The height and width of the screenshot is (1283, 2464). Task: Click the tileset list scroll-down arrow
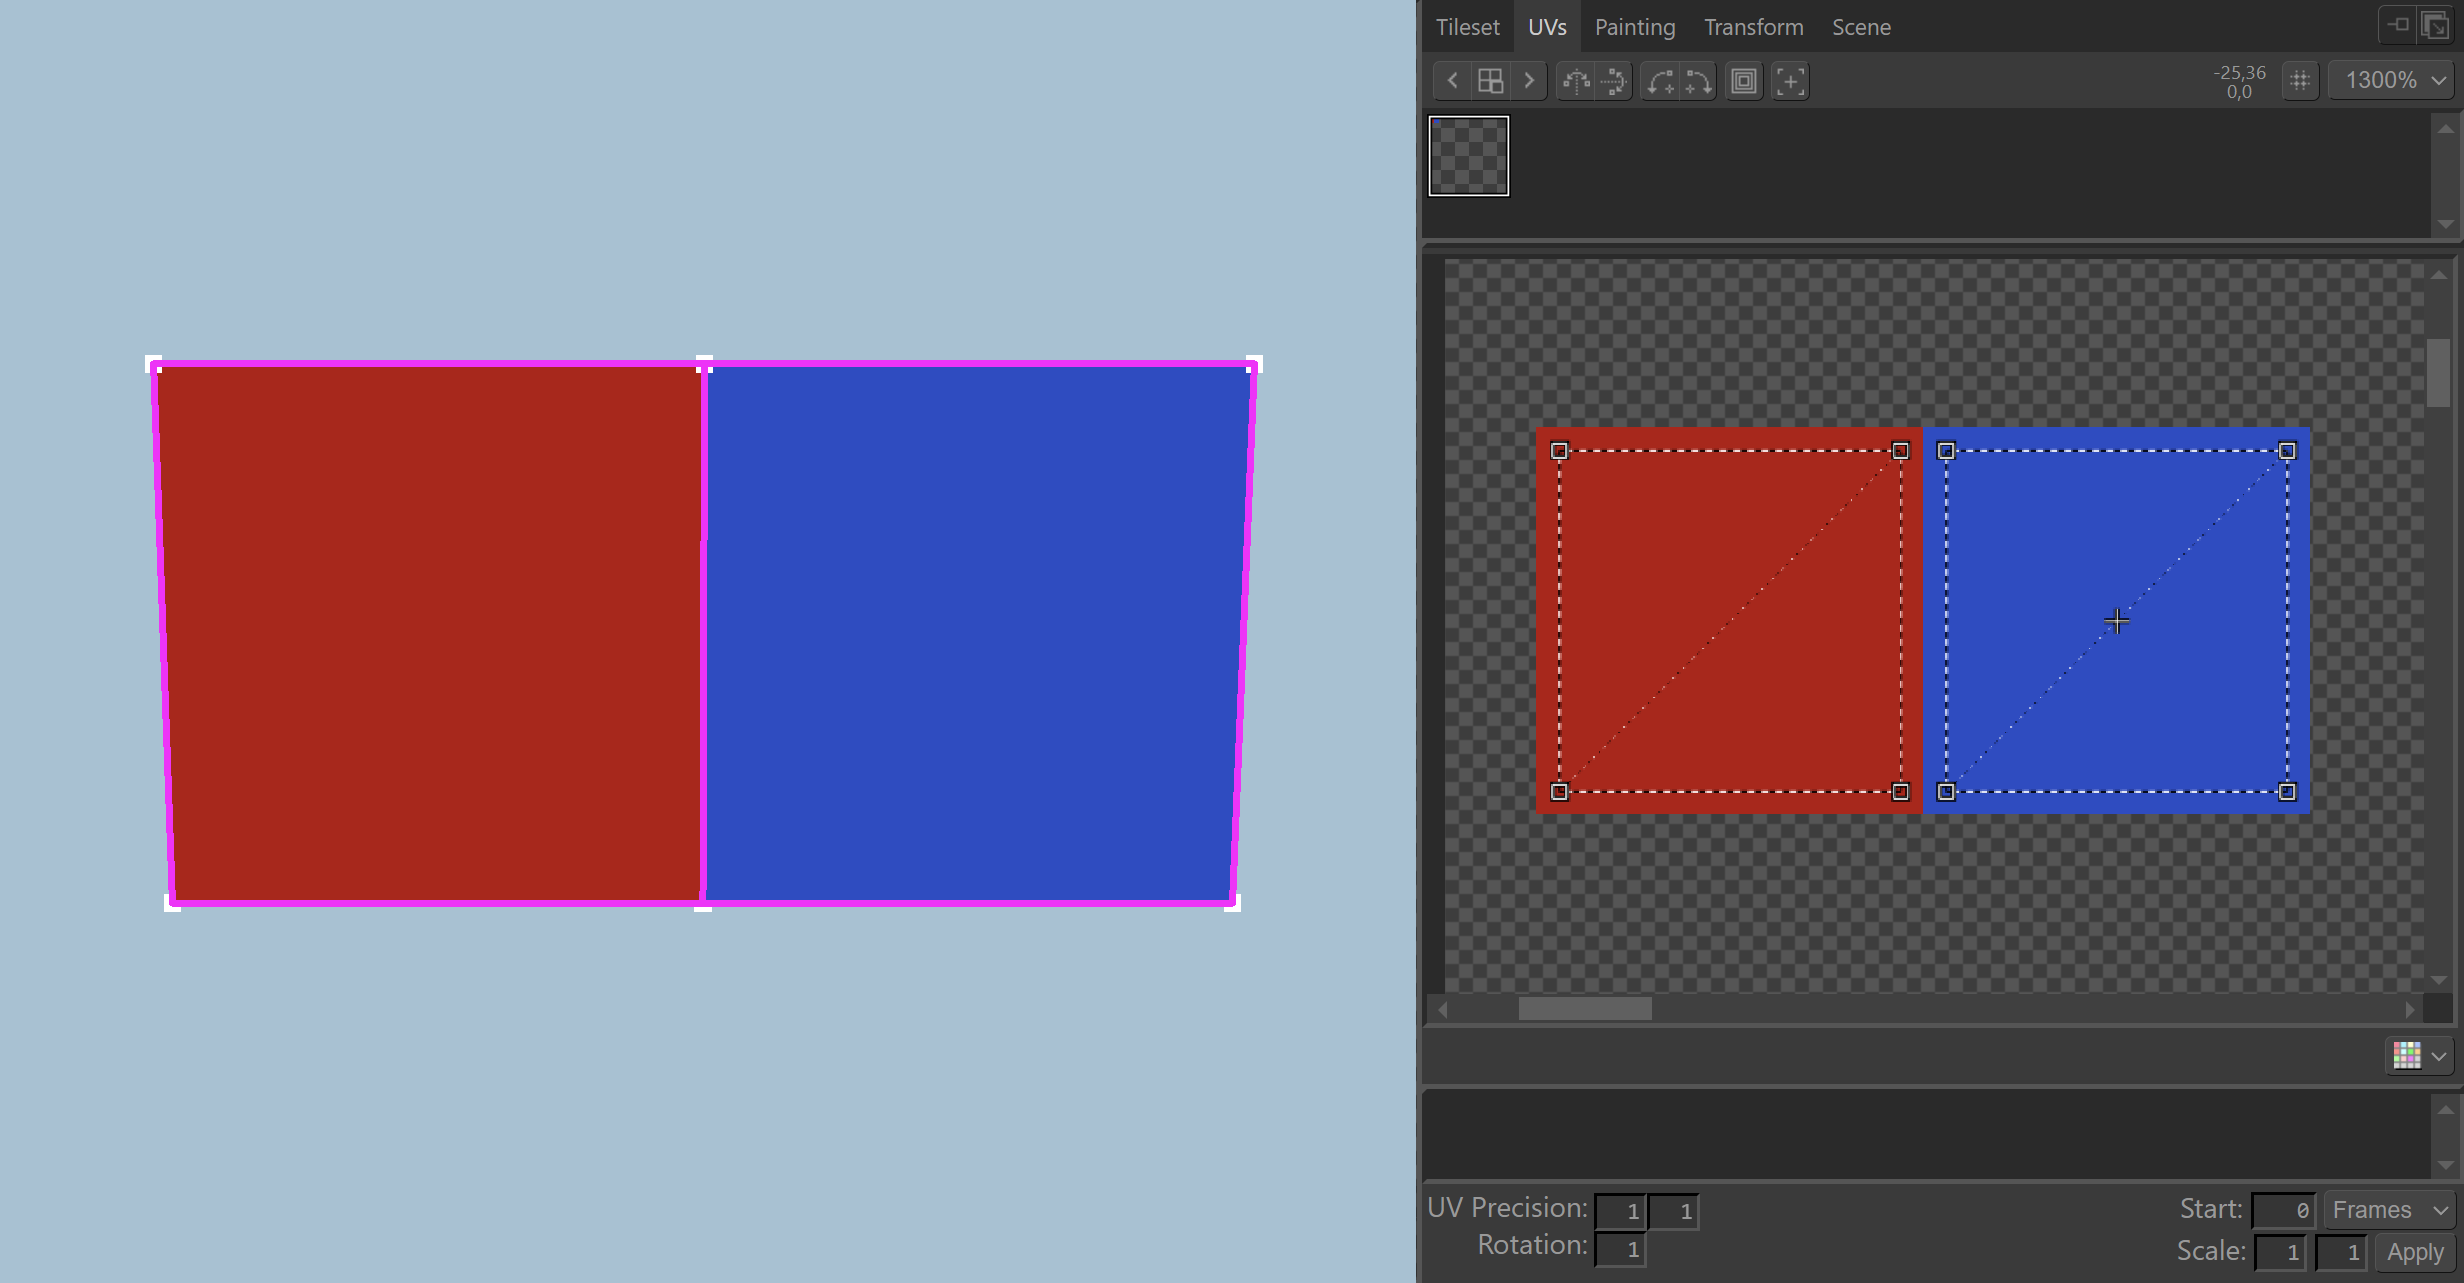point(2445,224)
